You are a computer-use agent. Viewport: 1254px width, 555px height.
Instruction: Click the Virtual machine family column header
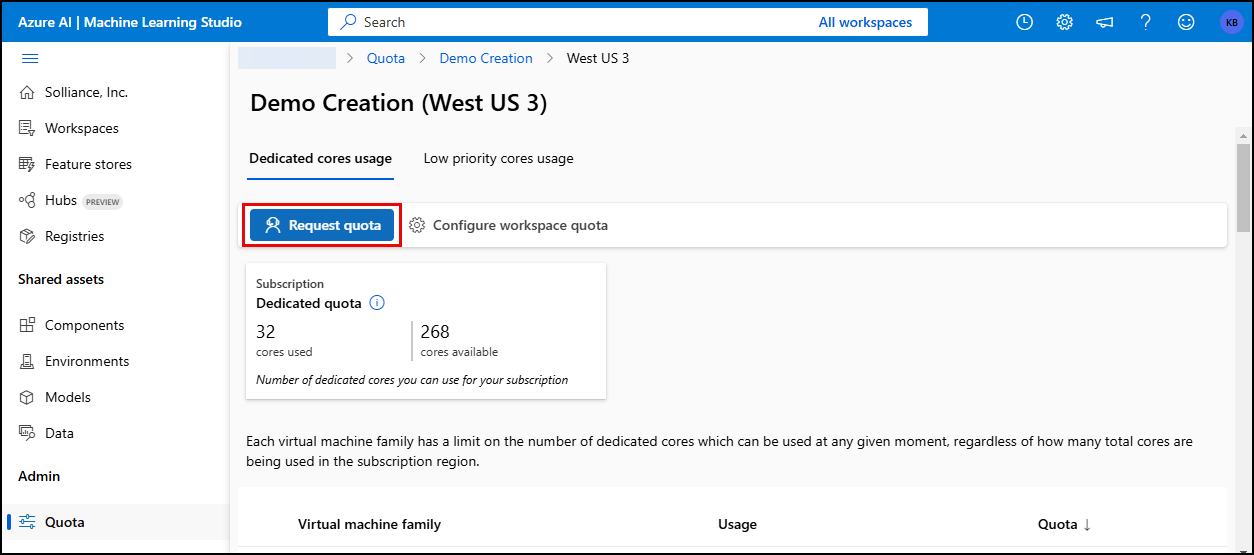(369, 524)
